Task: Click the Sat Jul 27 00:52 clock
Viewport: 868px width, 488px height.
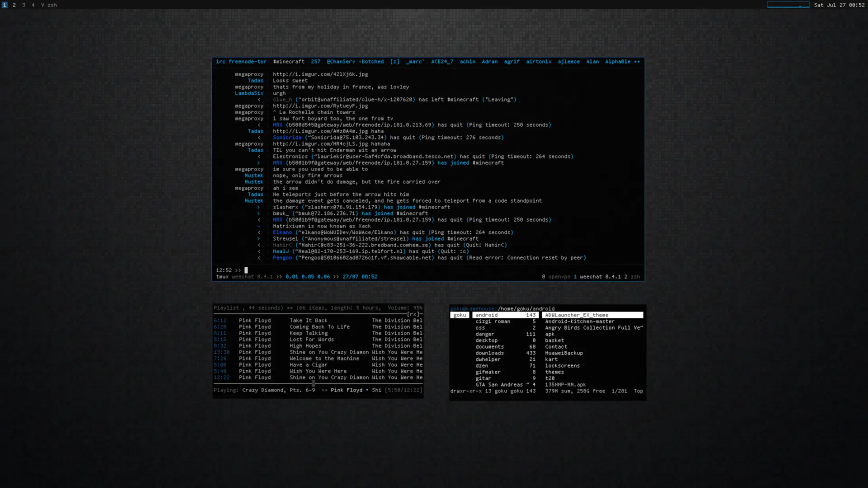Action: (839, 4)
